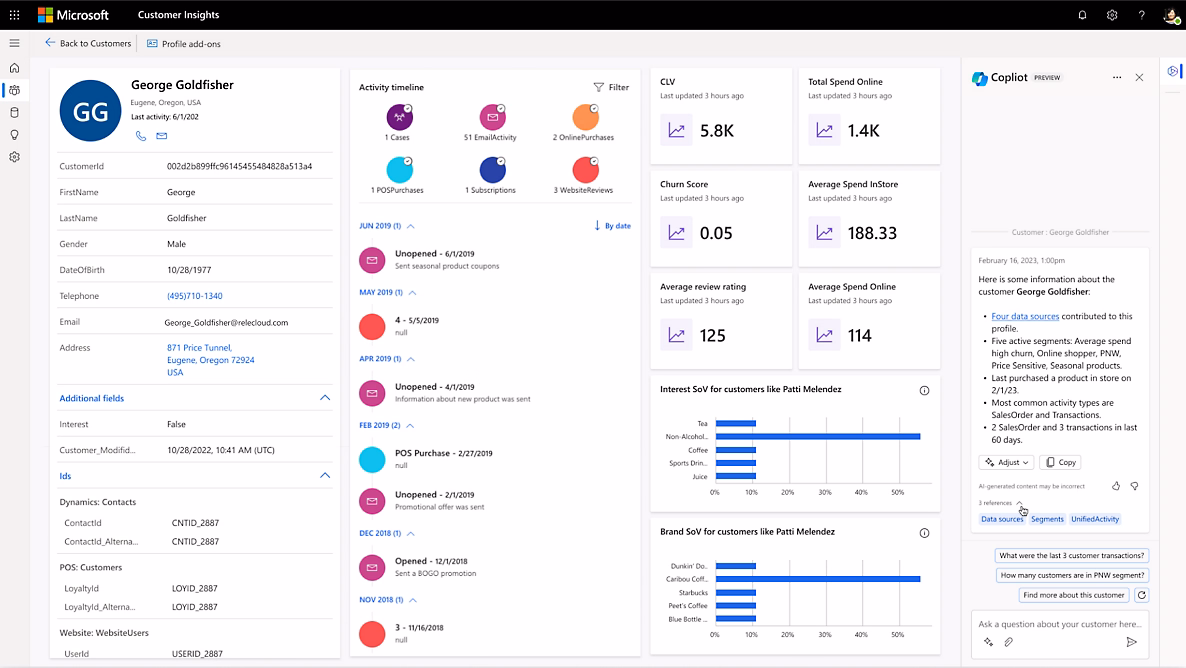Give a thumbs down to the Copilot response
Screen dimensions: 1186x668
pos(1134,485)
